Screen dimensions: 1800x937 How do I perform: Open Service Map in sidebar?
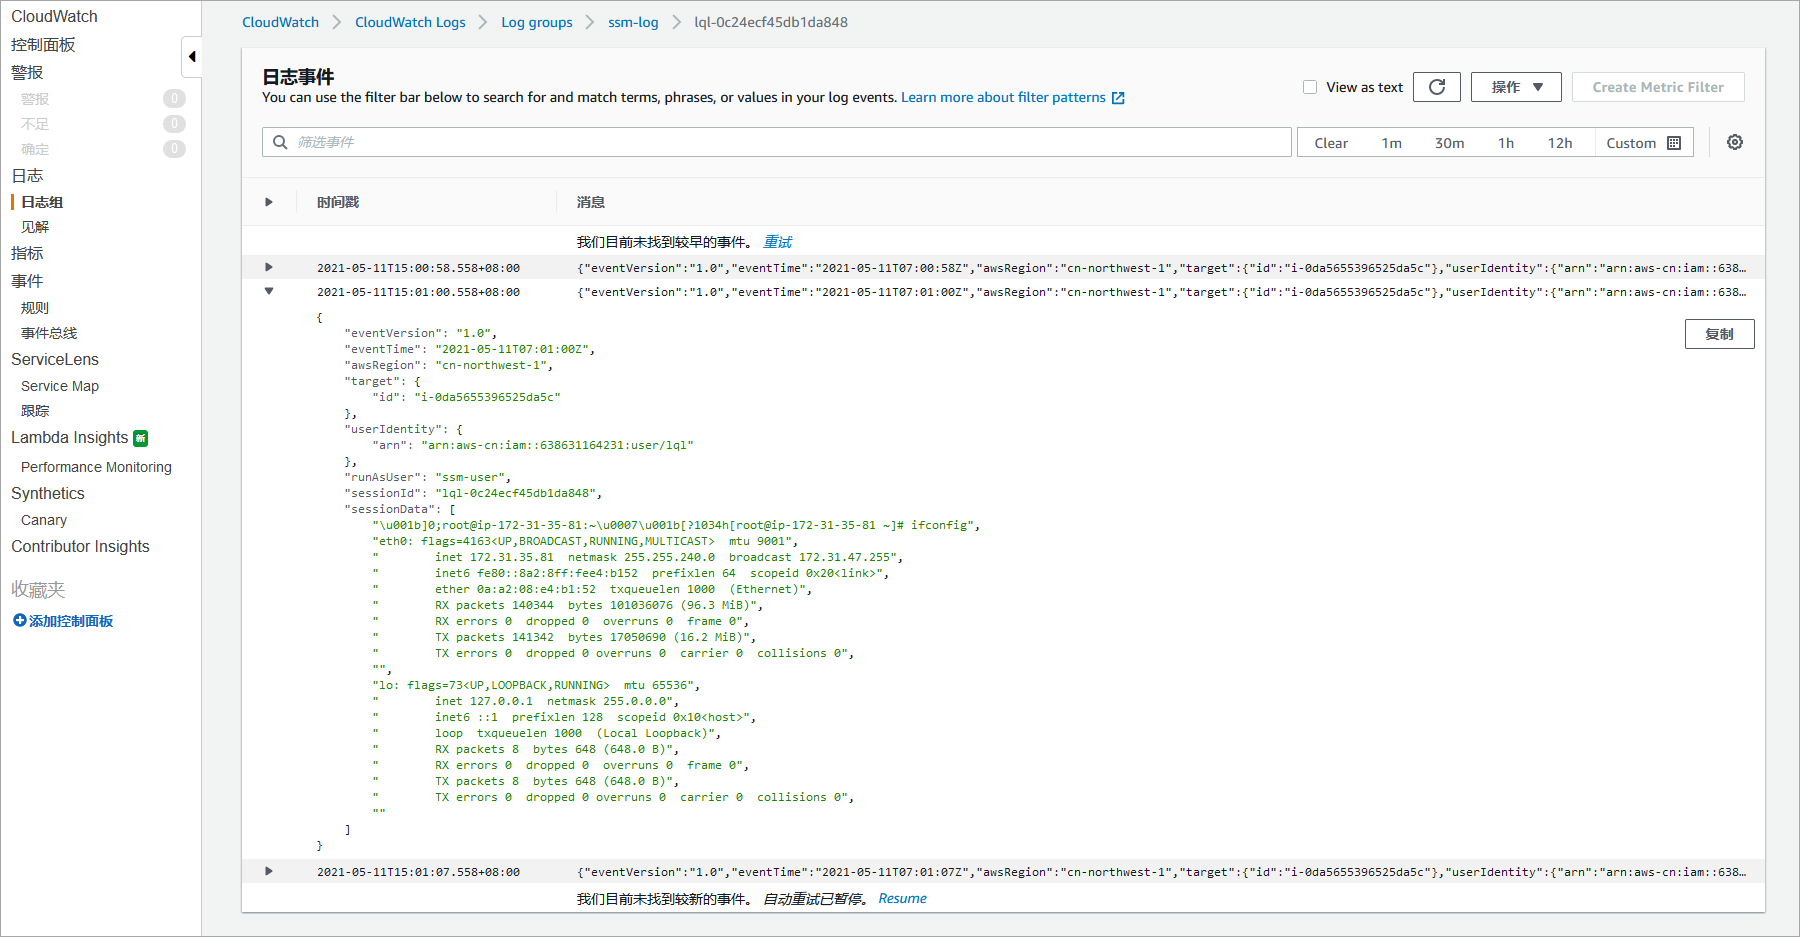point(60,386)
